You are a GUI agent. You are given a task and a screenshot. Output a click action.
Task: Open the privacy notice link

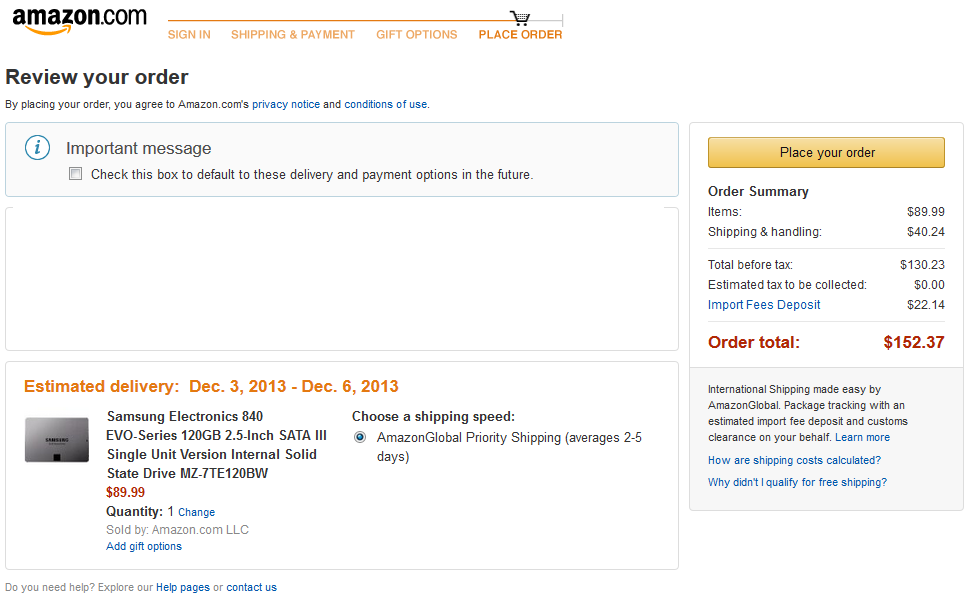(x=286, y=104)
